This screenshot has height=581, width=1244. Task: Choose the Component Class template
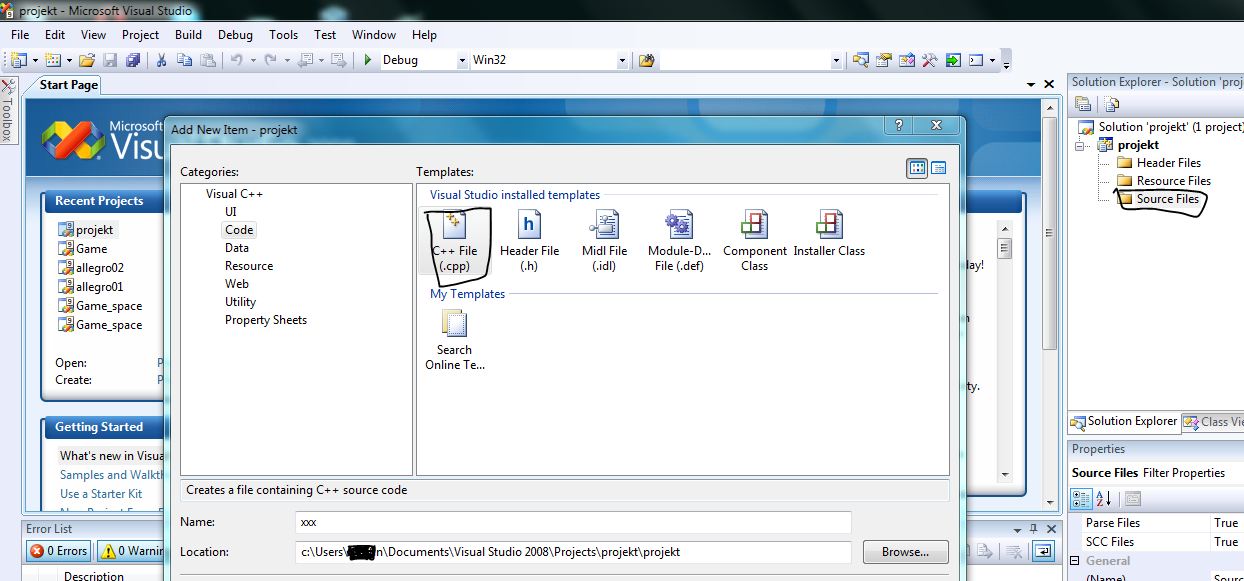coord(754,241)
